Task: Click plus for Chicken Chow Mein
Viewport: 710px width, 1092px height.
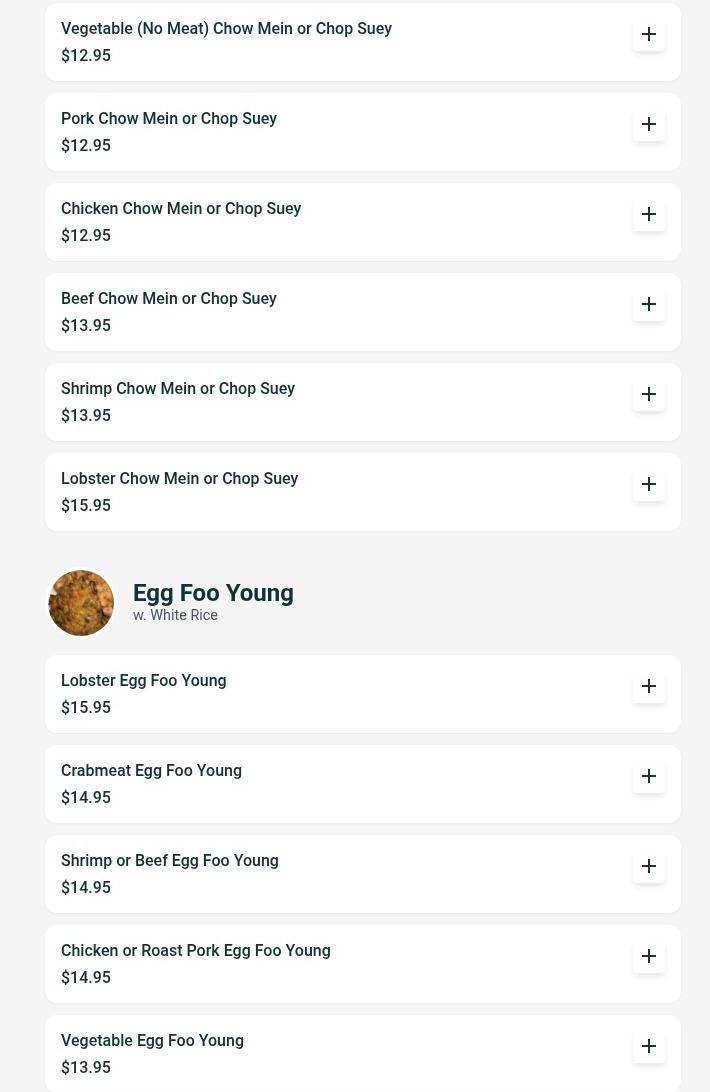Action: point(649,214)
